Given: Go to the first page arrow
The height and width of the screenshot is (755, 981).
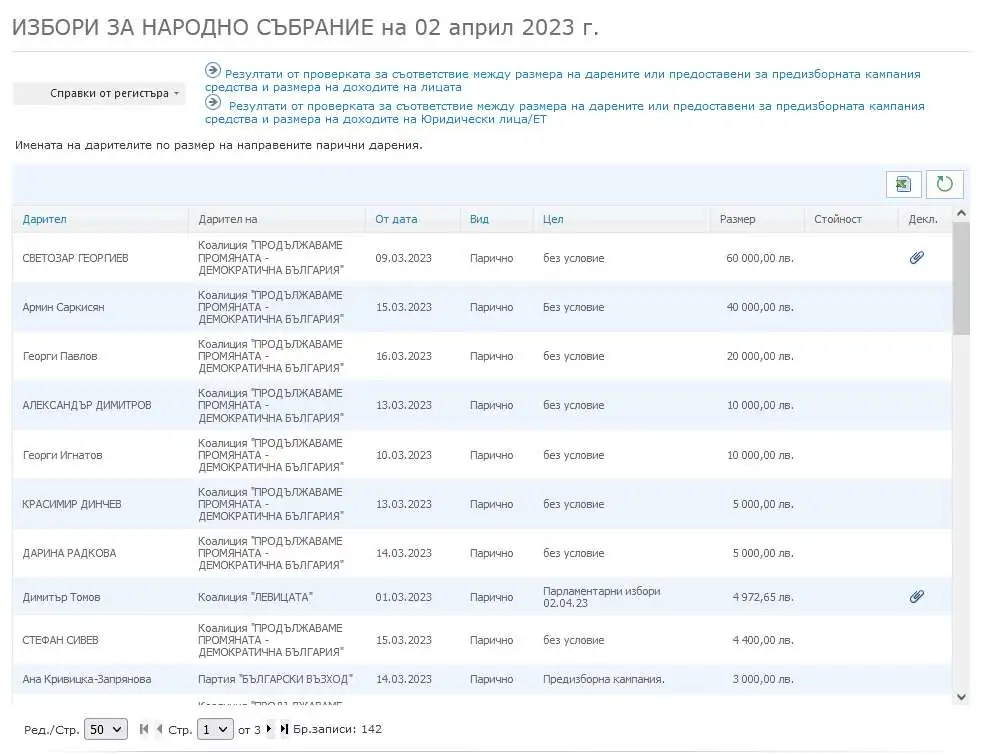Looking at the screenshot, I should pos(144,729).
